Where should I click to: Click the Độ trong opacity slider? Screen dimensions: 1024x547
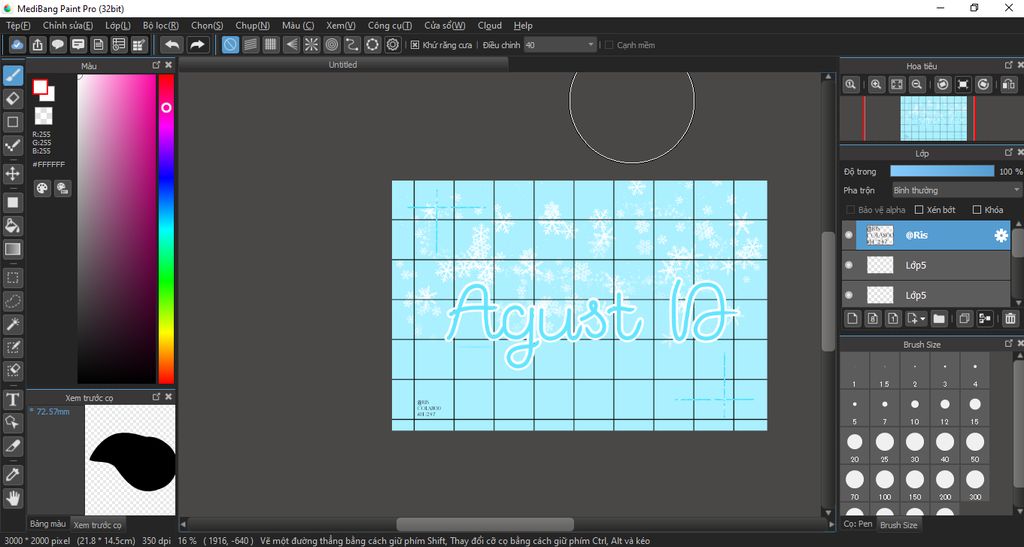point(942,172)
